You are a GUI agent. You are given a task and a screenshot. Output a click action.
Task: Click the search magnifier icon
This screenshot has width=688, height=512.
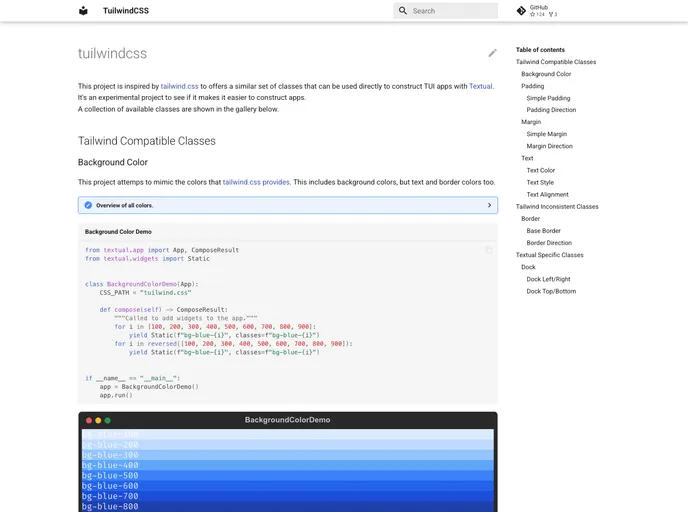(x=403, y=11)
